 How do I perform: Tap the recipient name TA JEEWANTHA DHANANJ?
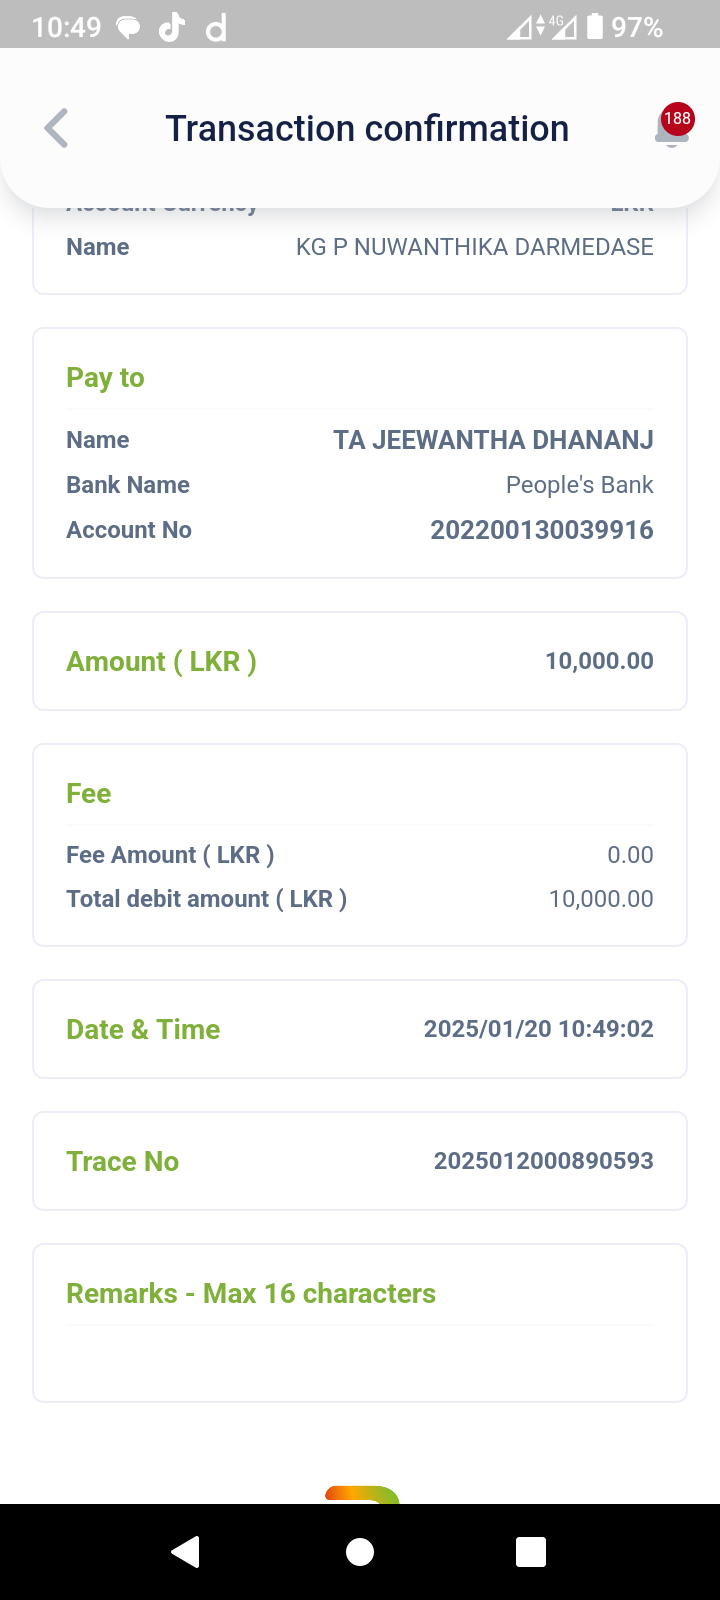493,440
